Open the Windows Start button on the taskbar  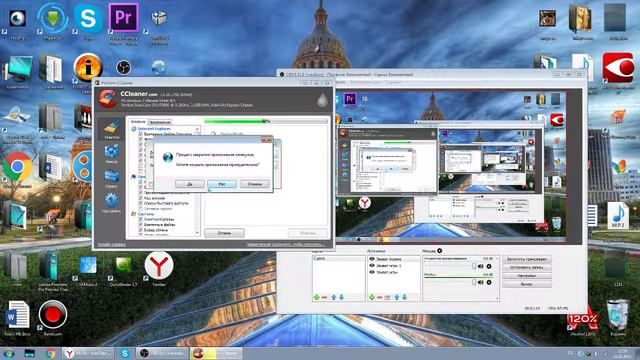tap(8, 353)
